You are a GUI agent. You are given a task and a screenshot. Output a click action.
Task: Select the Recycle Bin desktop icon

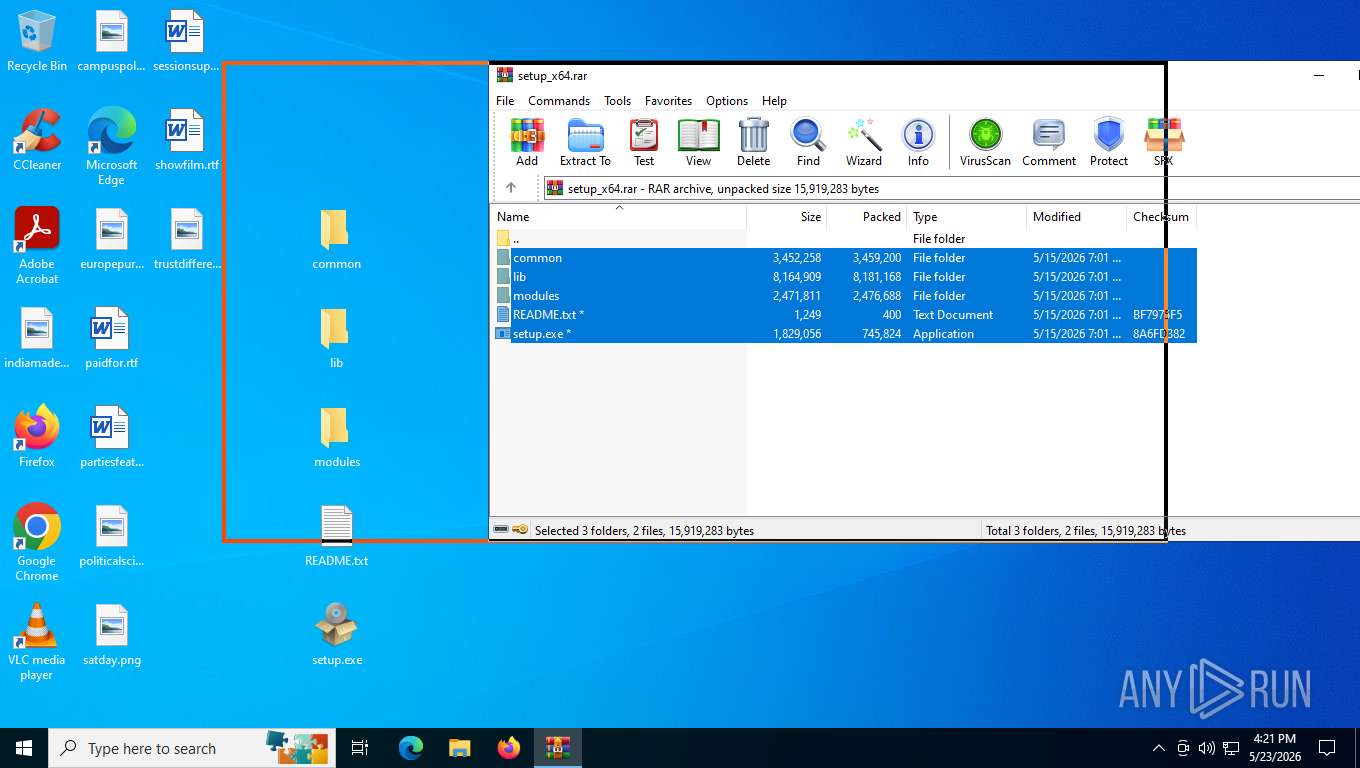[37, 41]
